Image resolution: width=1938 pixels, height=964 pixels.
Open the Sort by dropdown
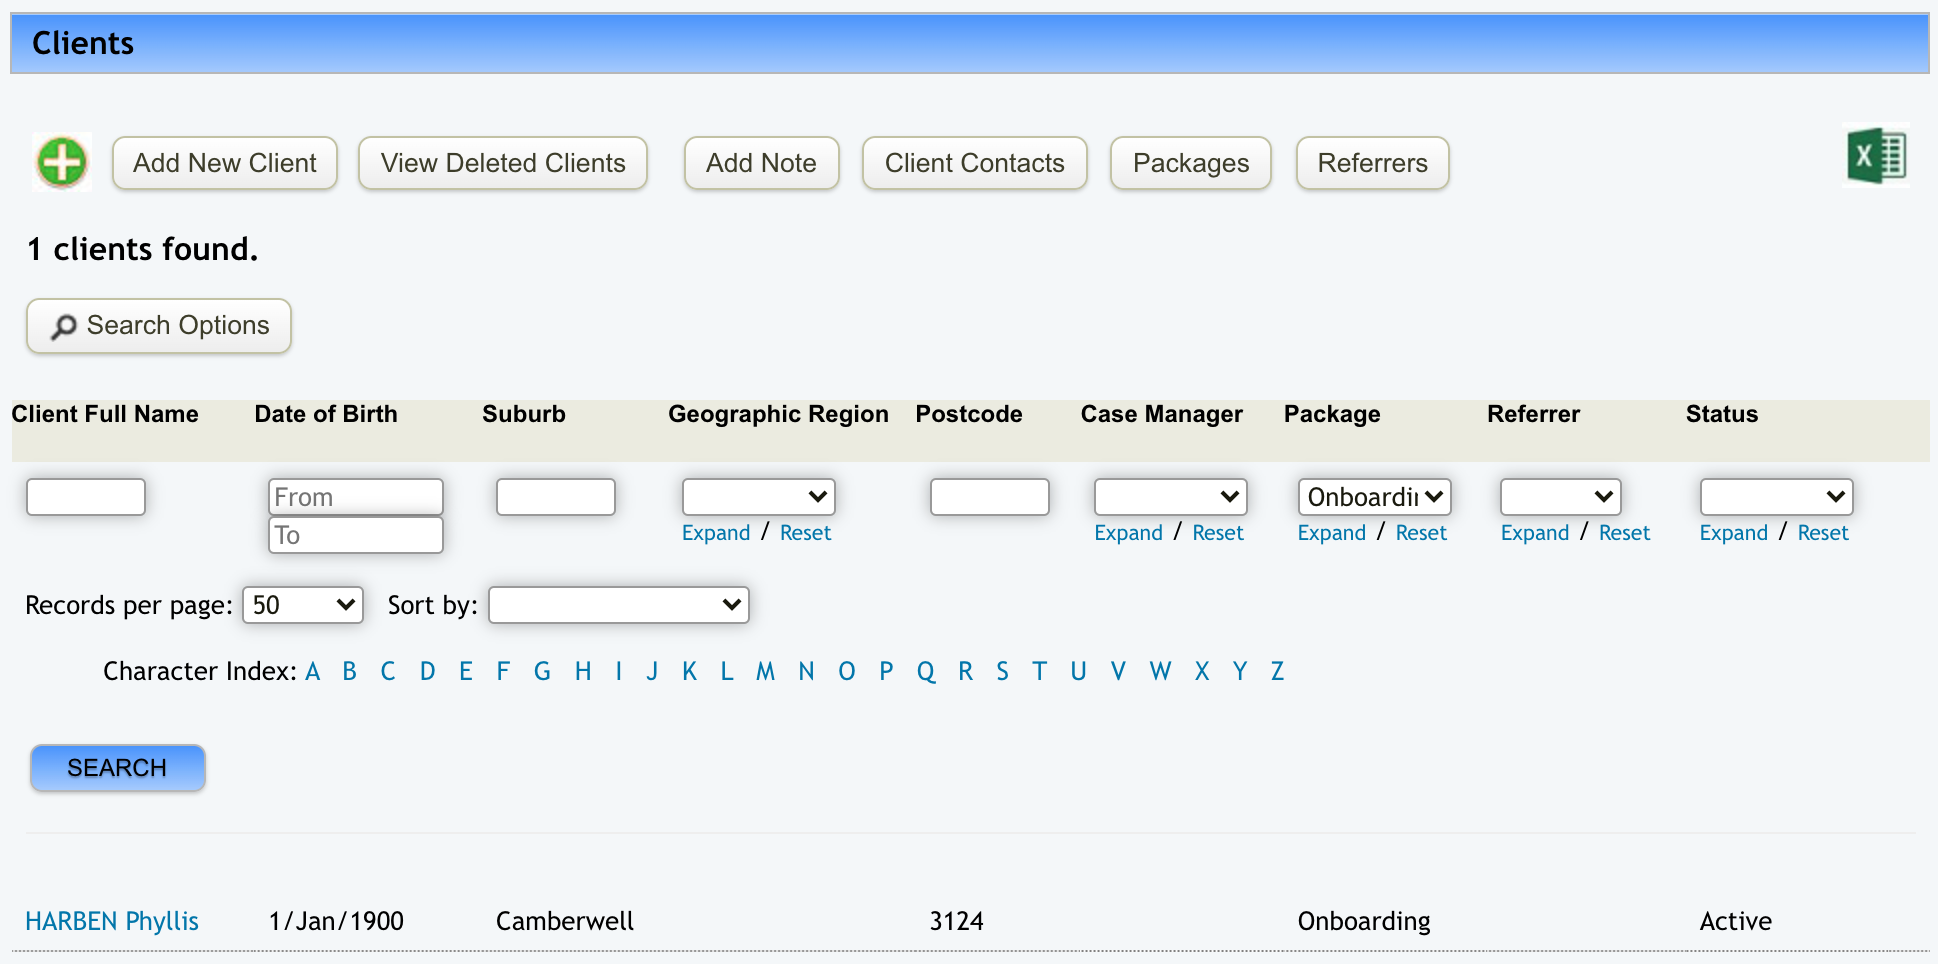pos(618,605)
